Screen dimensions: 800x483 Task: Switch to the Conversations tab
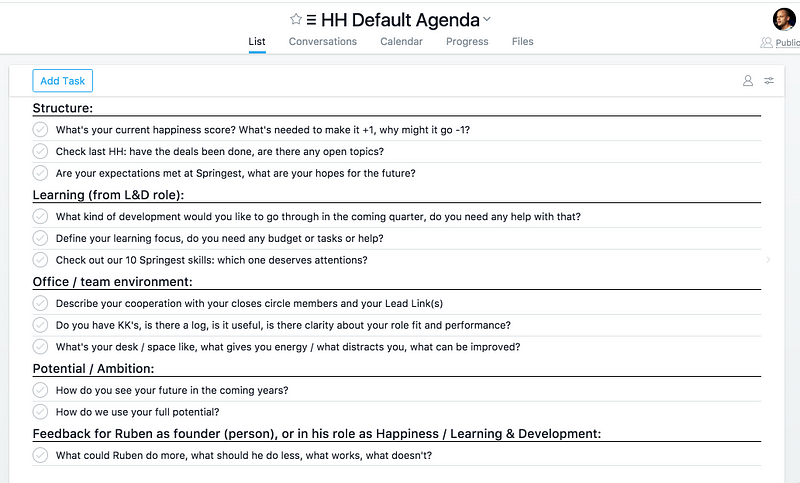tap(322, 41)
